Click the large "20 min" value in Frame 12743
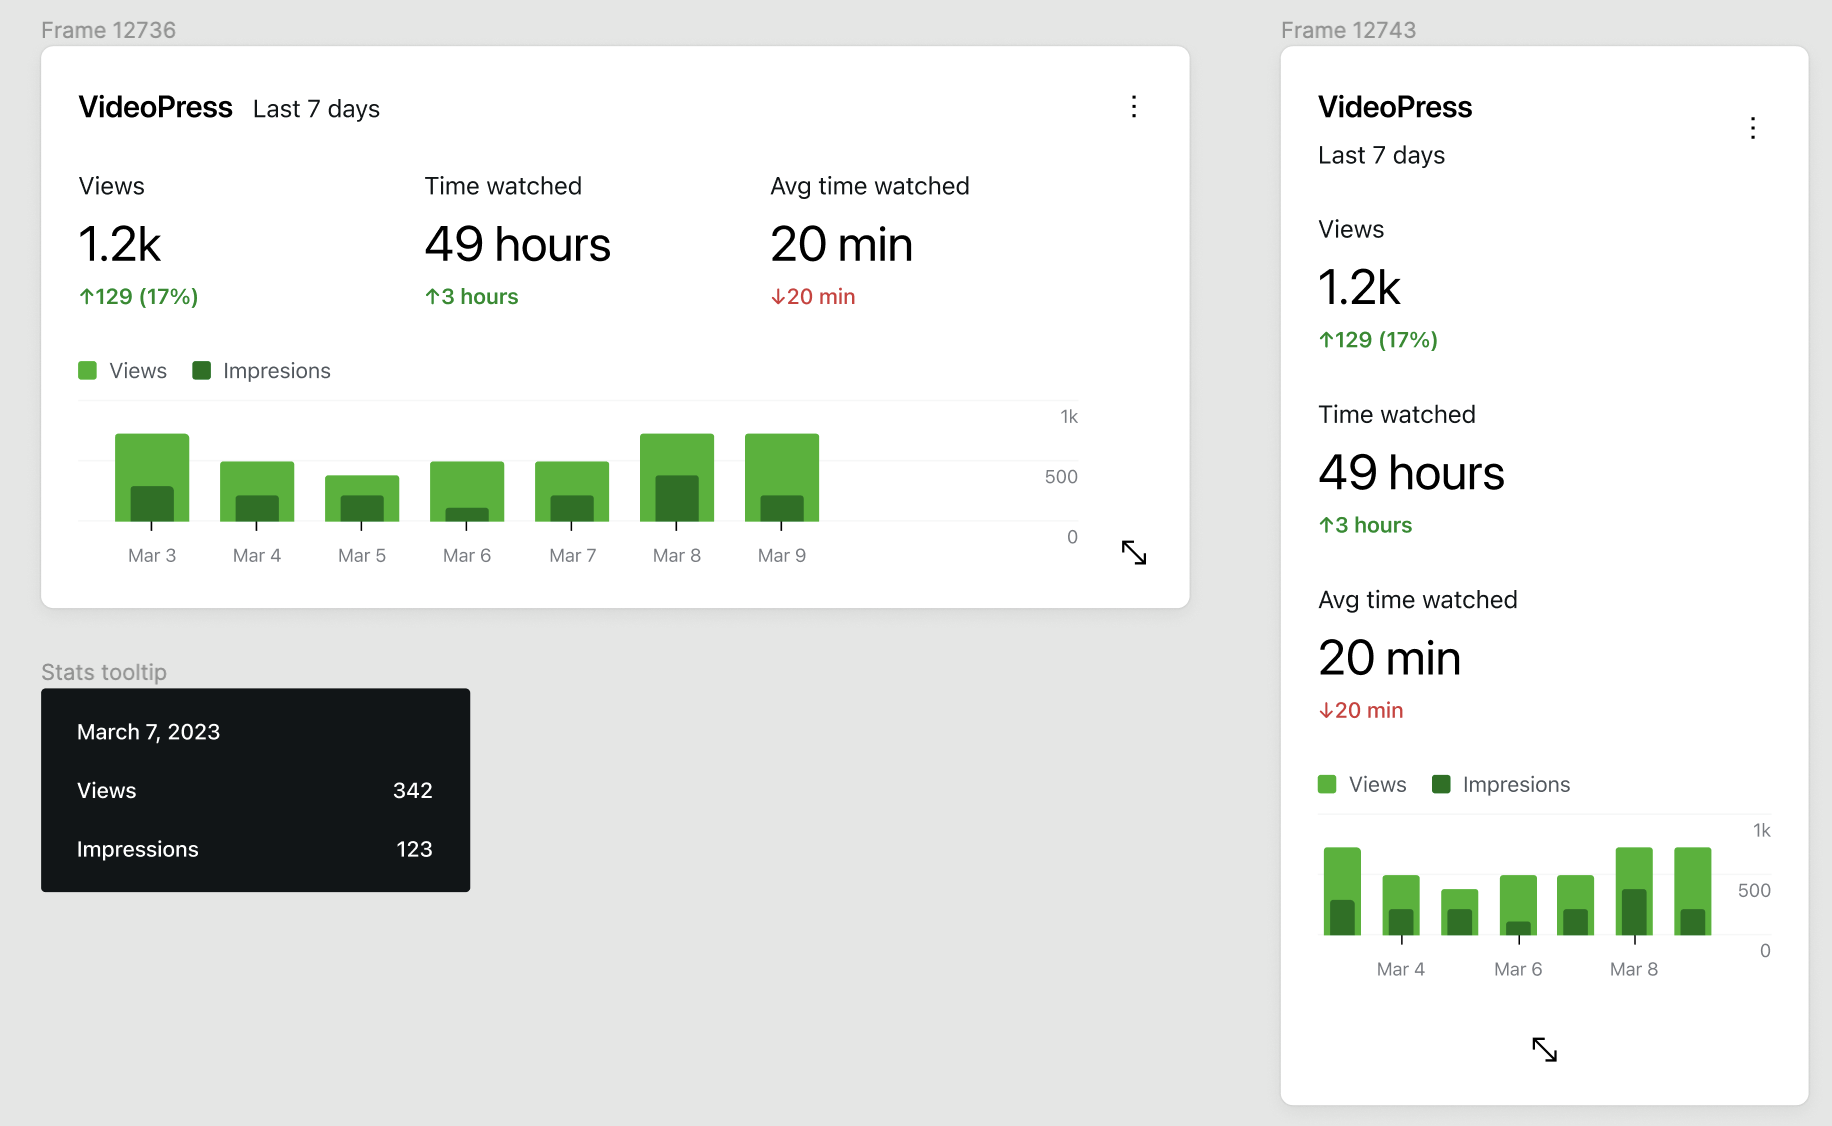 [1390, 658]
